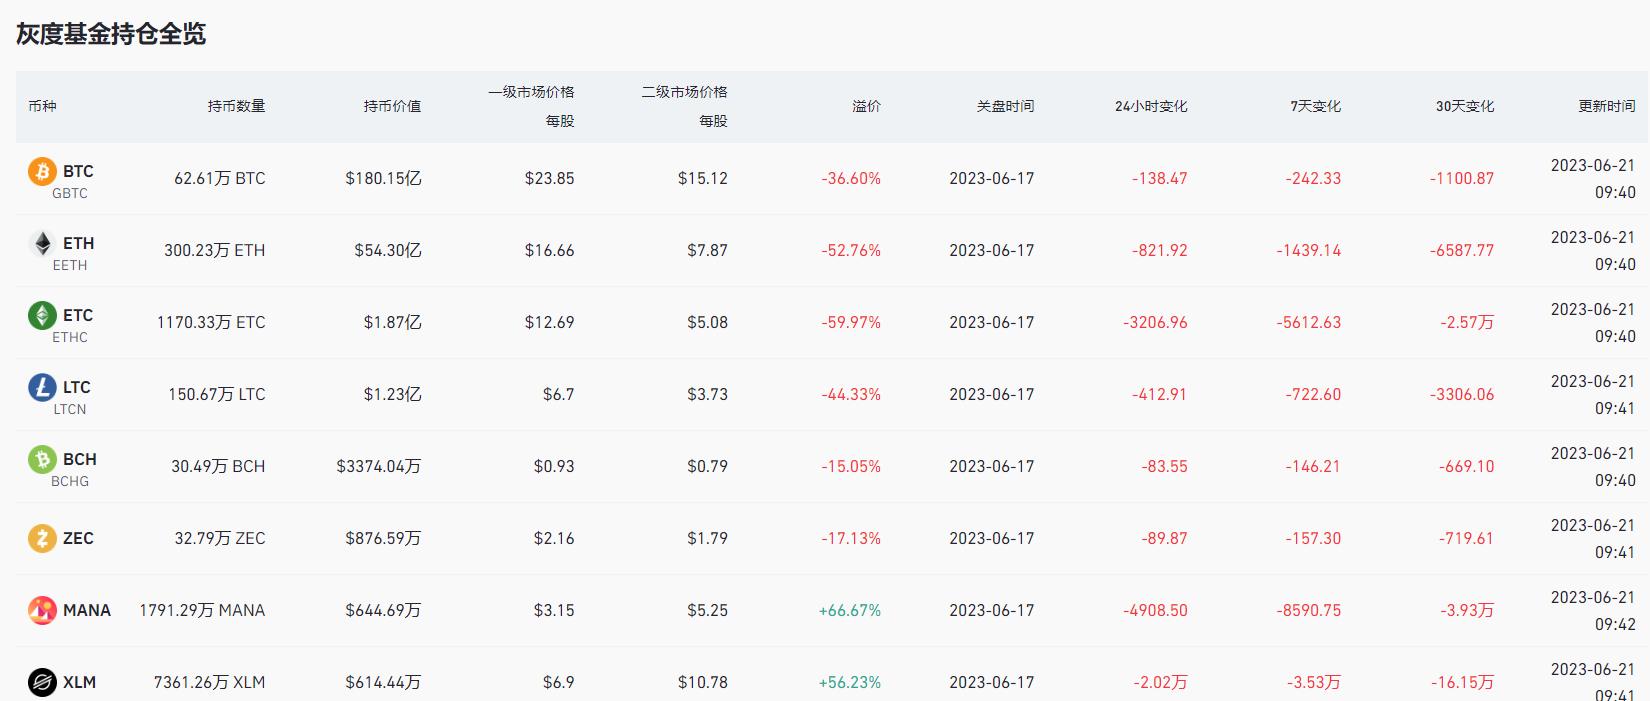This screenshot has width=1650, height=701.
Task: Click the 32.79万 ZEC holdings cell
Action: (220, 538)
